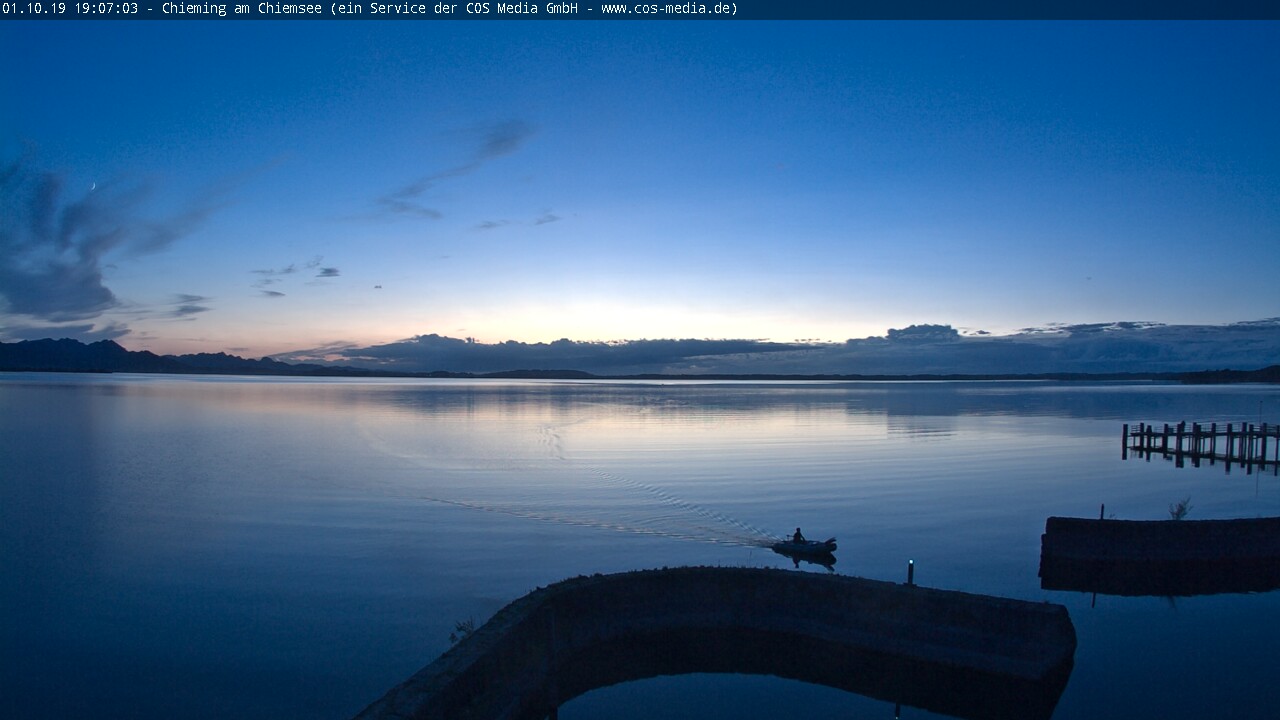This screenshot has width=1280, height=720.
Task: Click the crescent moon in the sky
Action: coord(93,186)
